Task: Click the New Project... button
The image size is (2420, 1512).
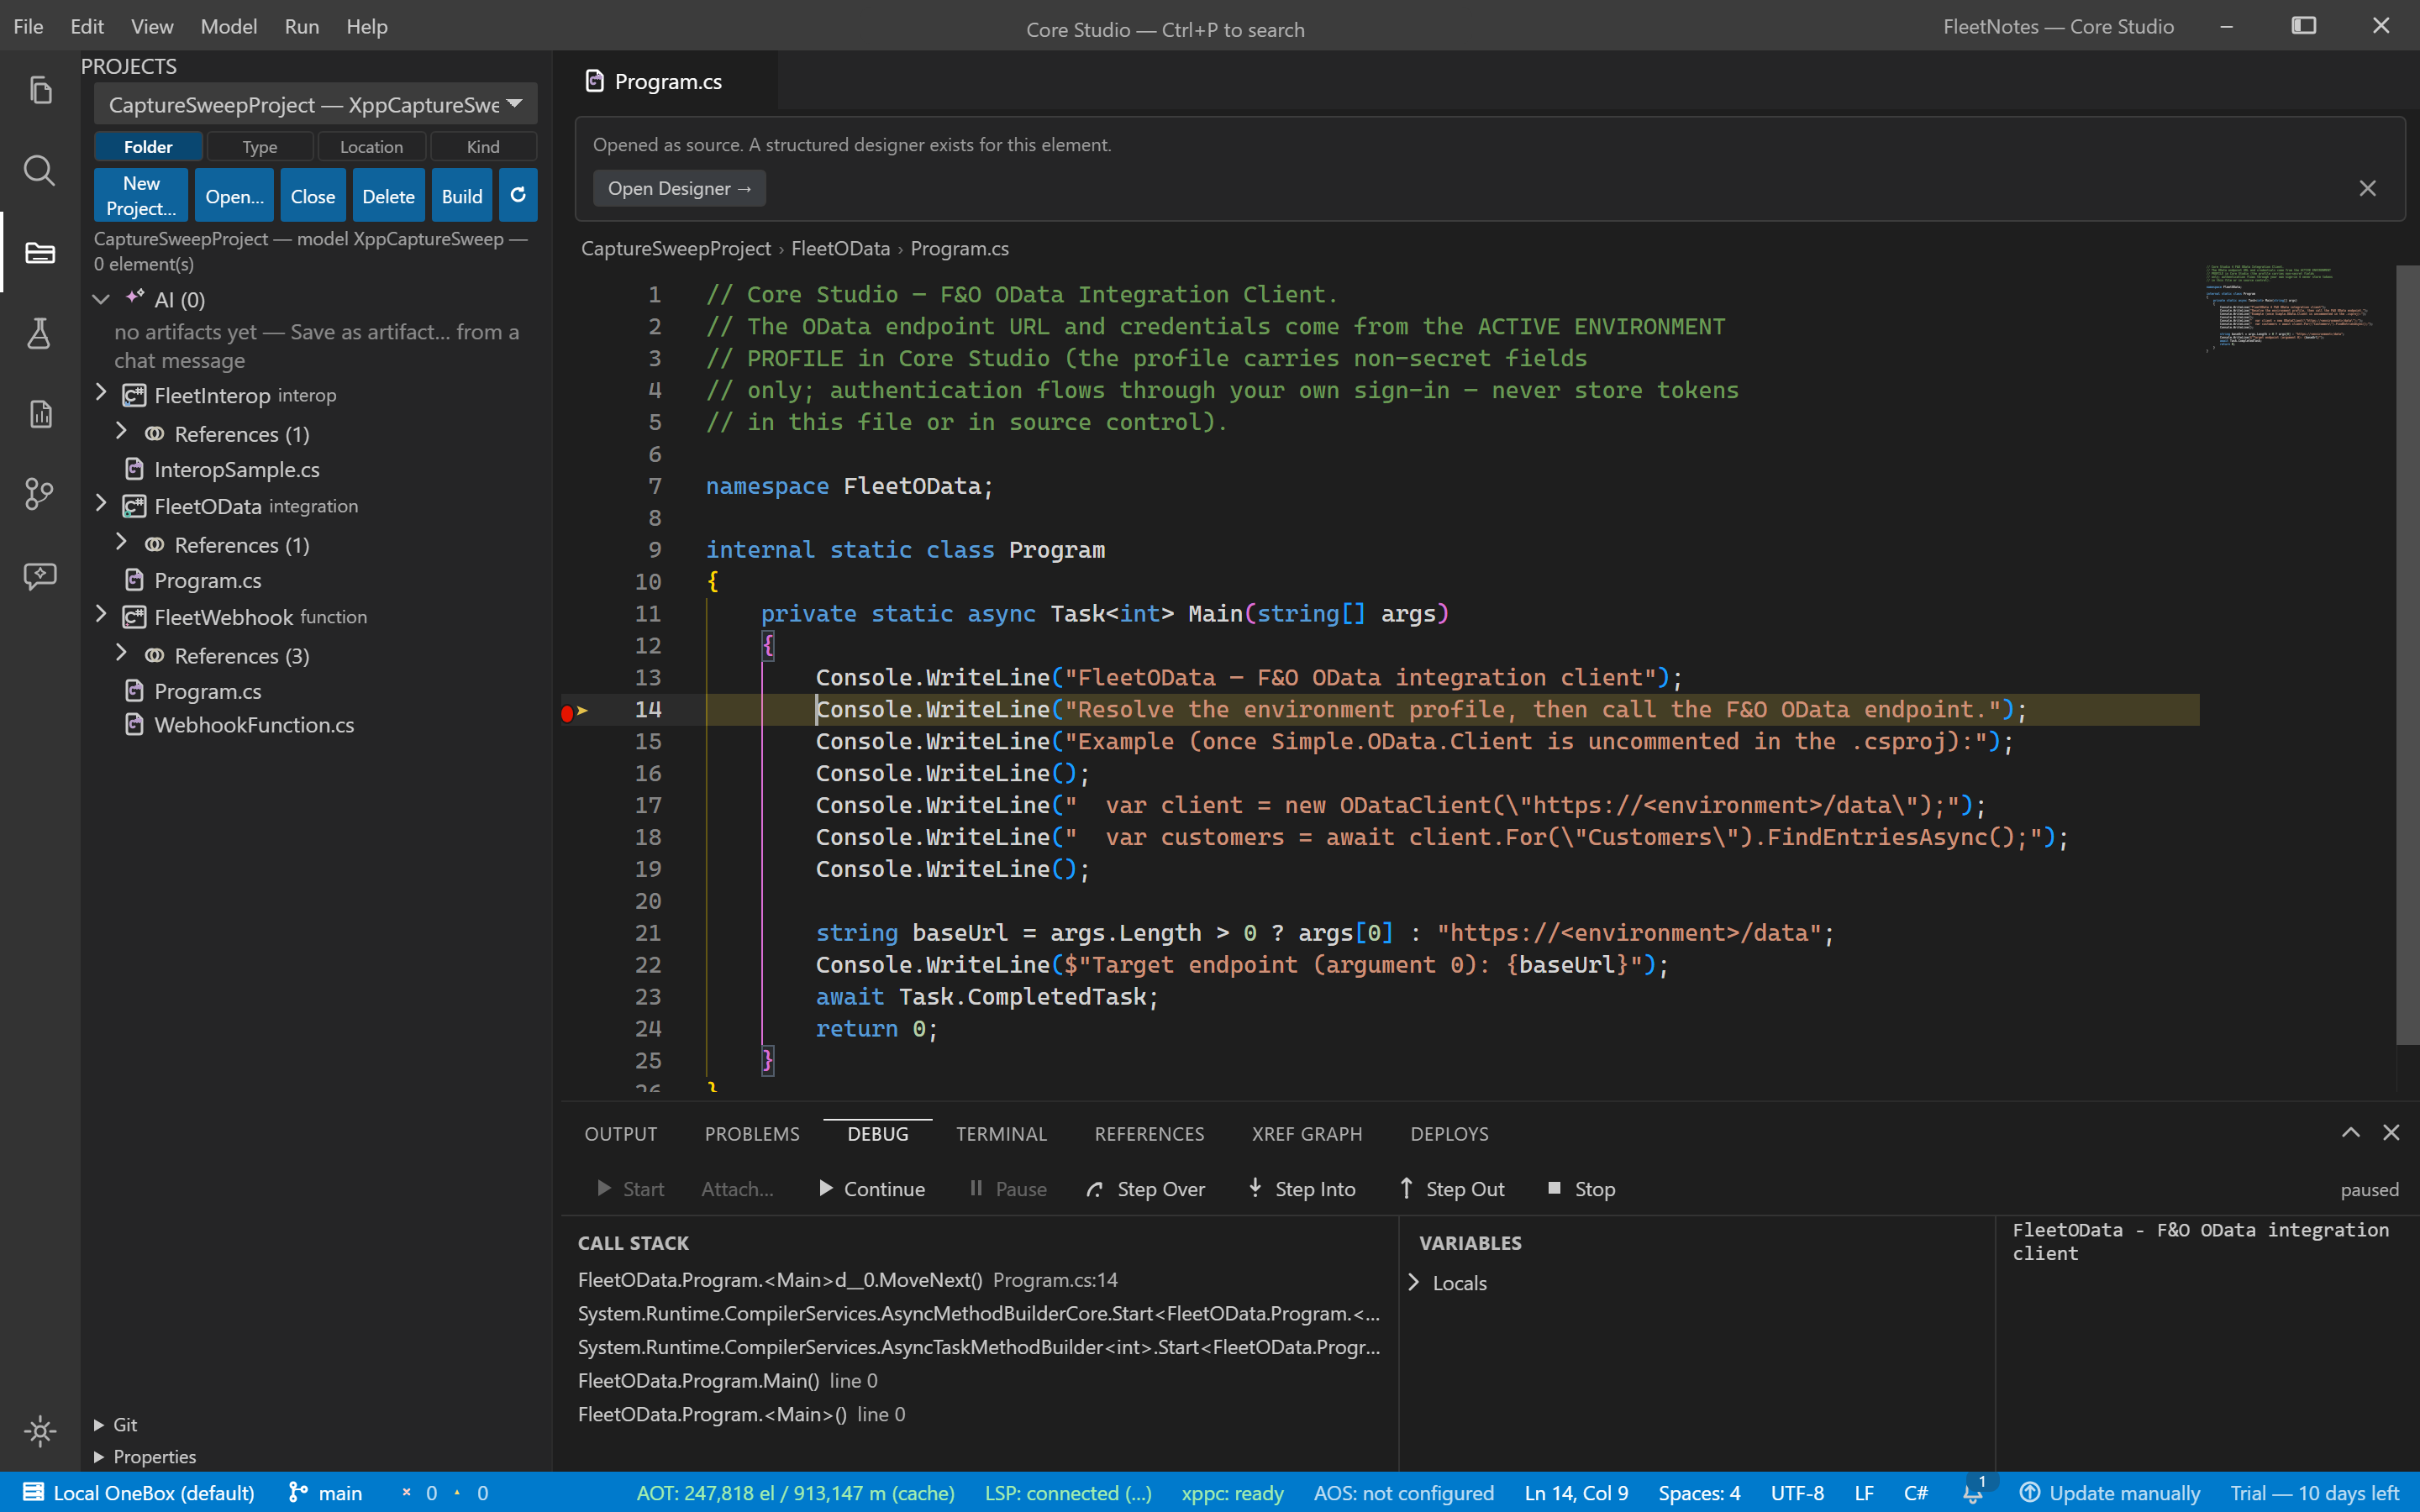Action: point(141,195)
